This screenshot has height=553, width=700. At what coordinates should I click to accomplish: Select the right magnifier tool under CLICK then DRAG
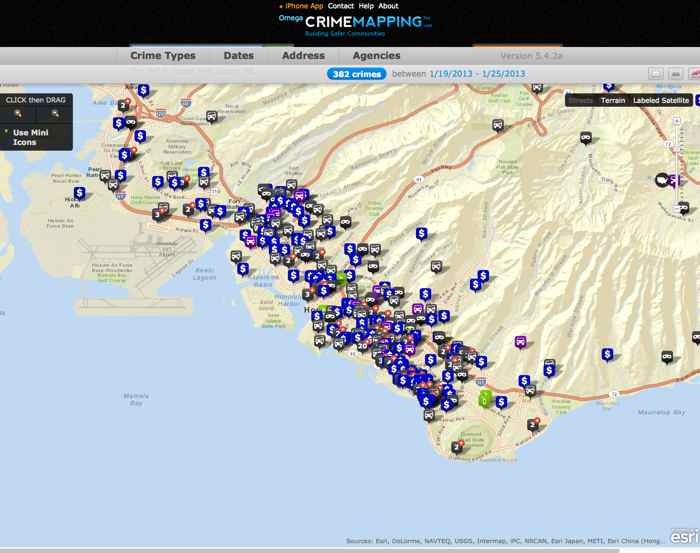tap(55, 114)
